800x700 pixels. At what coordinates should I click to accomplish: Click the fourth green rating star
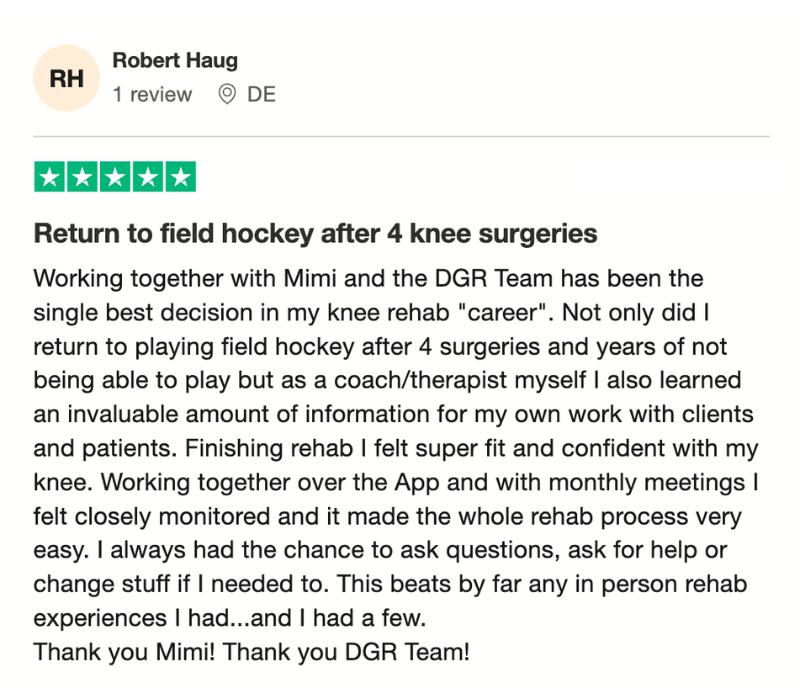tap(148, 177)
